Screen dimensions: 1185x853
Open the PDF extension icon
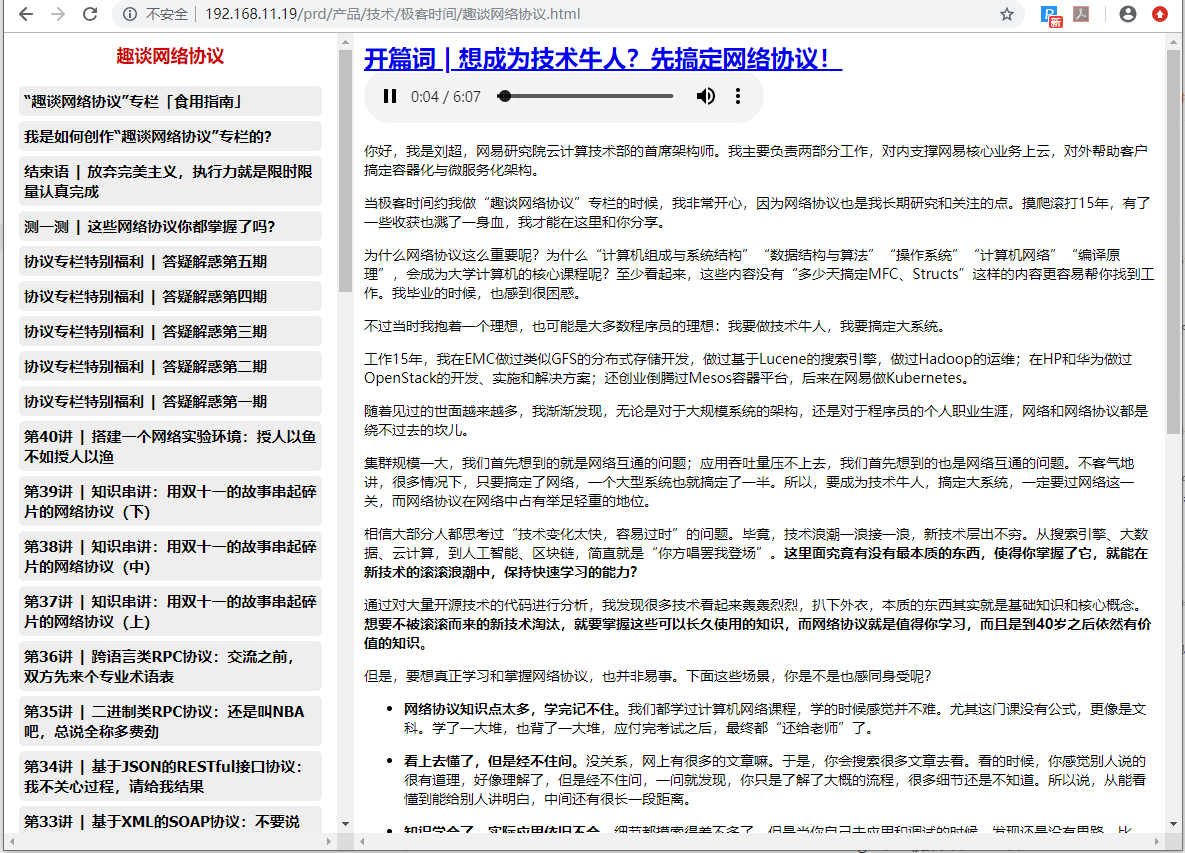[x=1081, y=14]
